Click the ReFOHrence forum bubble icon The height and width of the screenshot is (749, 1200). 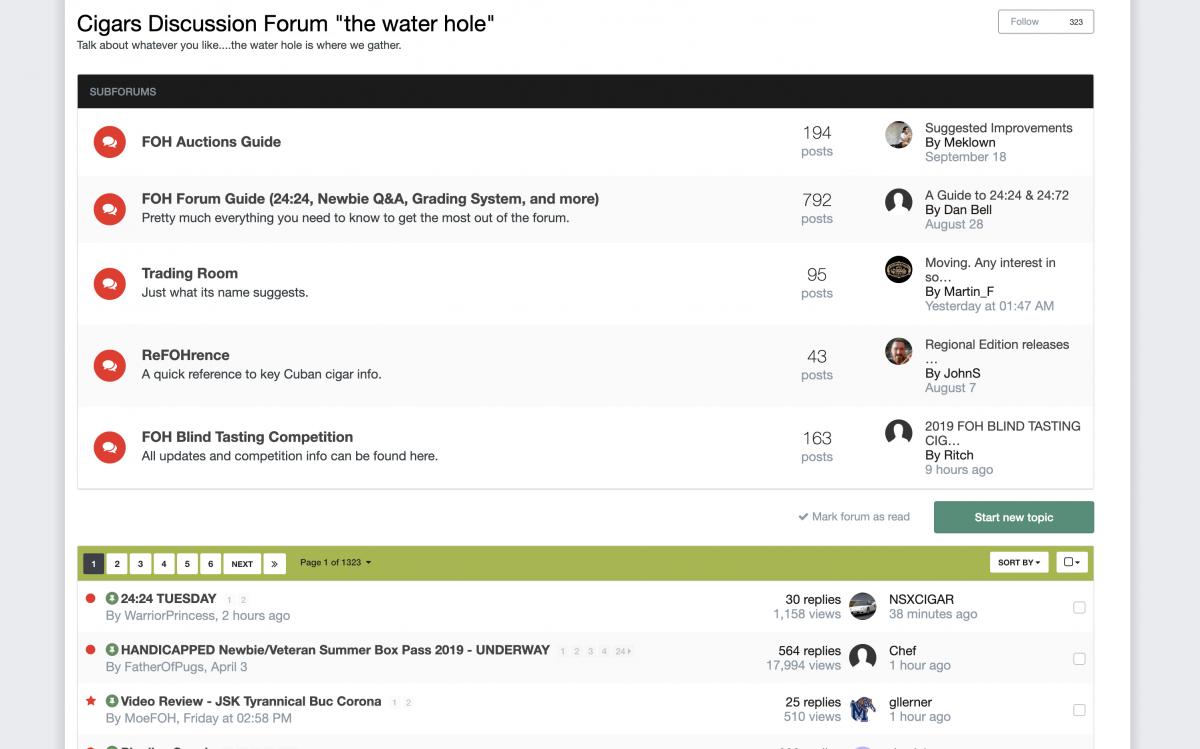coord(109,366)
